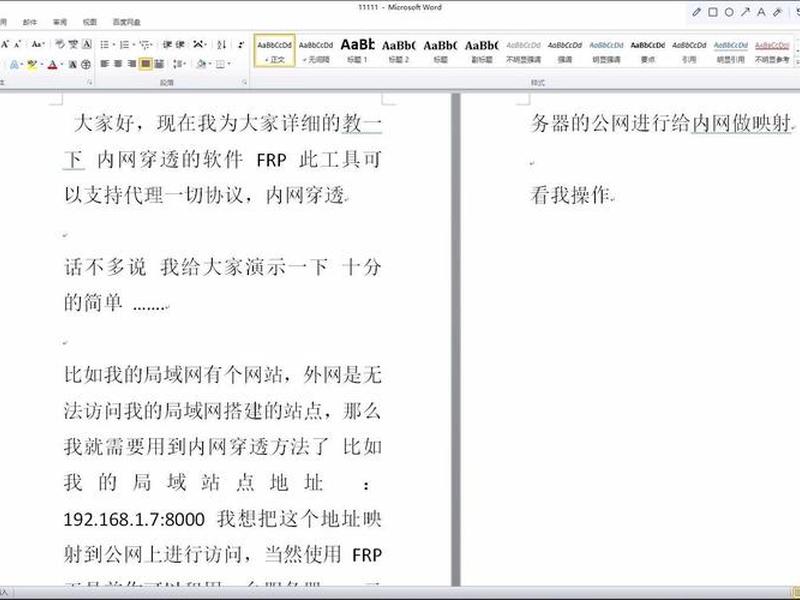Click the Asian Layout icon

point(198,44)
